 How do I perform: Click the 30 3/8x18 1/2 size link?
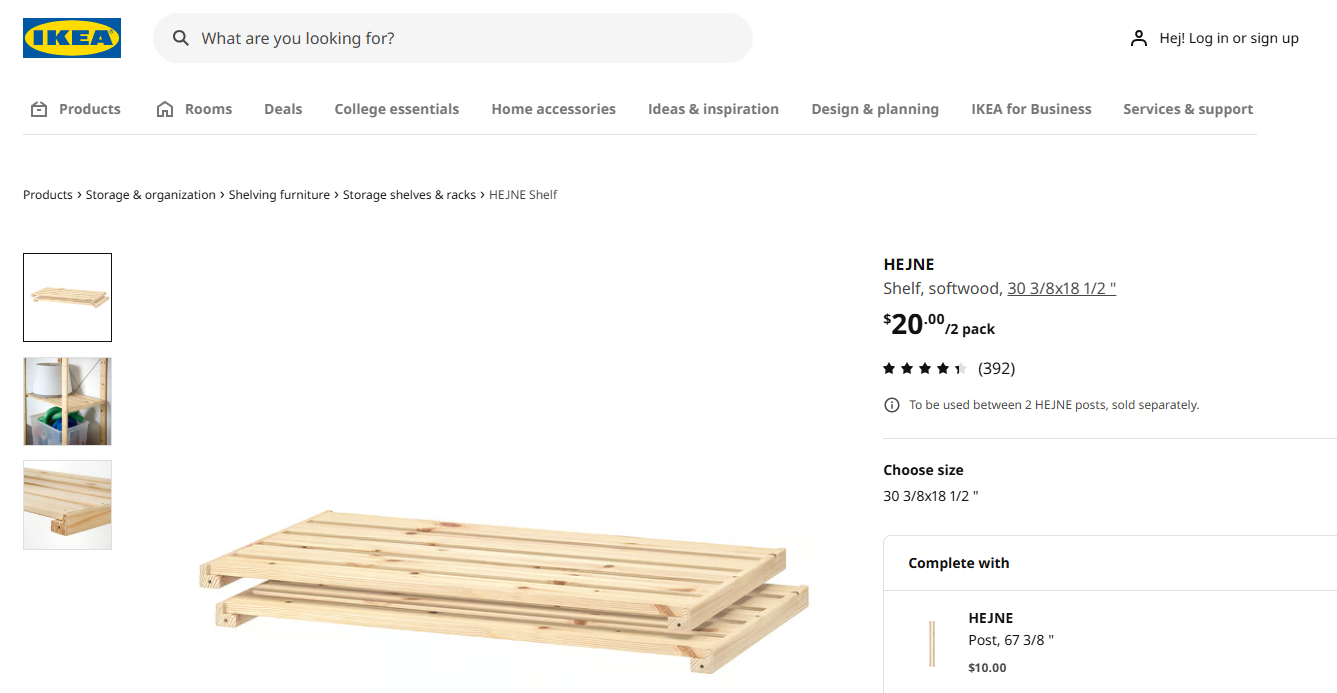[1061, 288]
